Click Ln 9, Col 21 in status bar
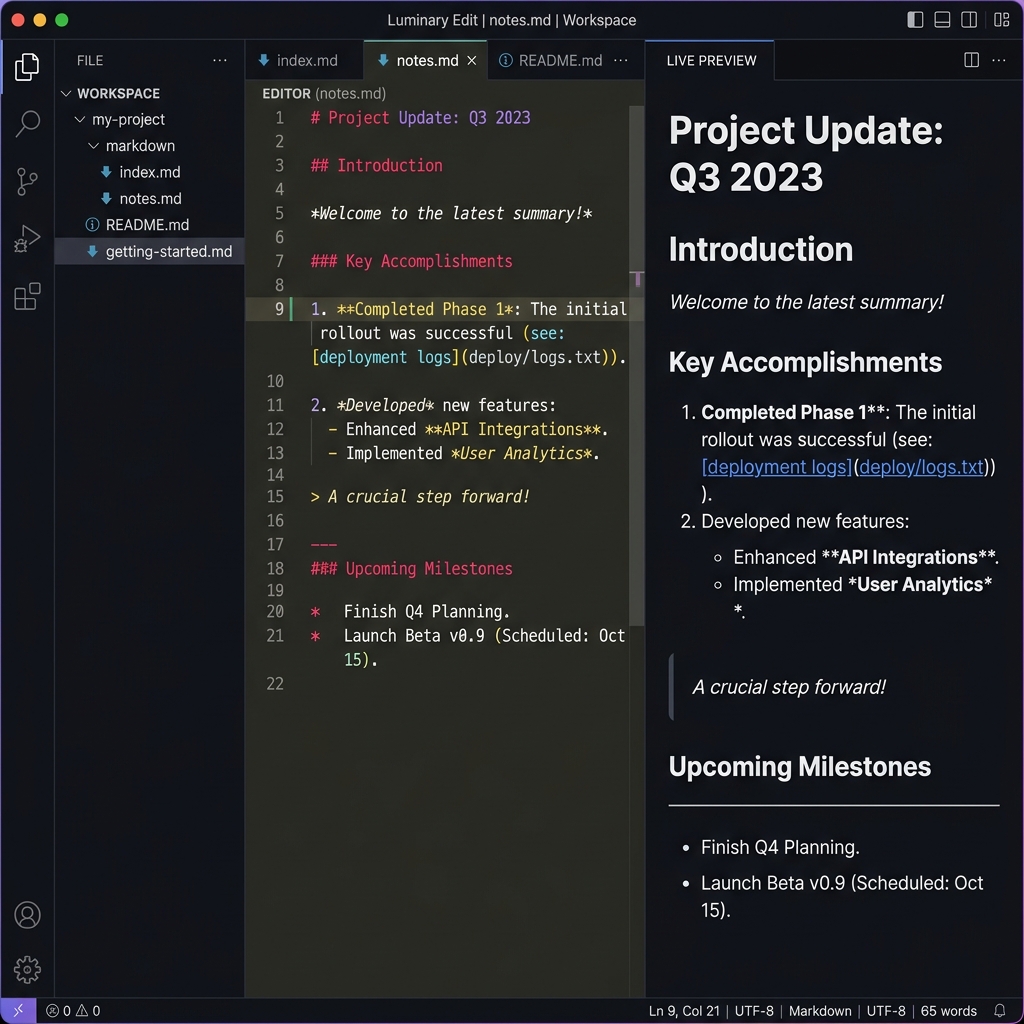This screenshot has width=1024, height=1024. point(684,1010)
